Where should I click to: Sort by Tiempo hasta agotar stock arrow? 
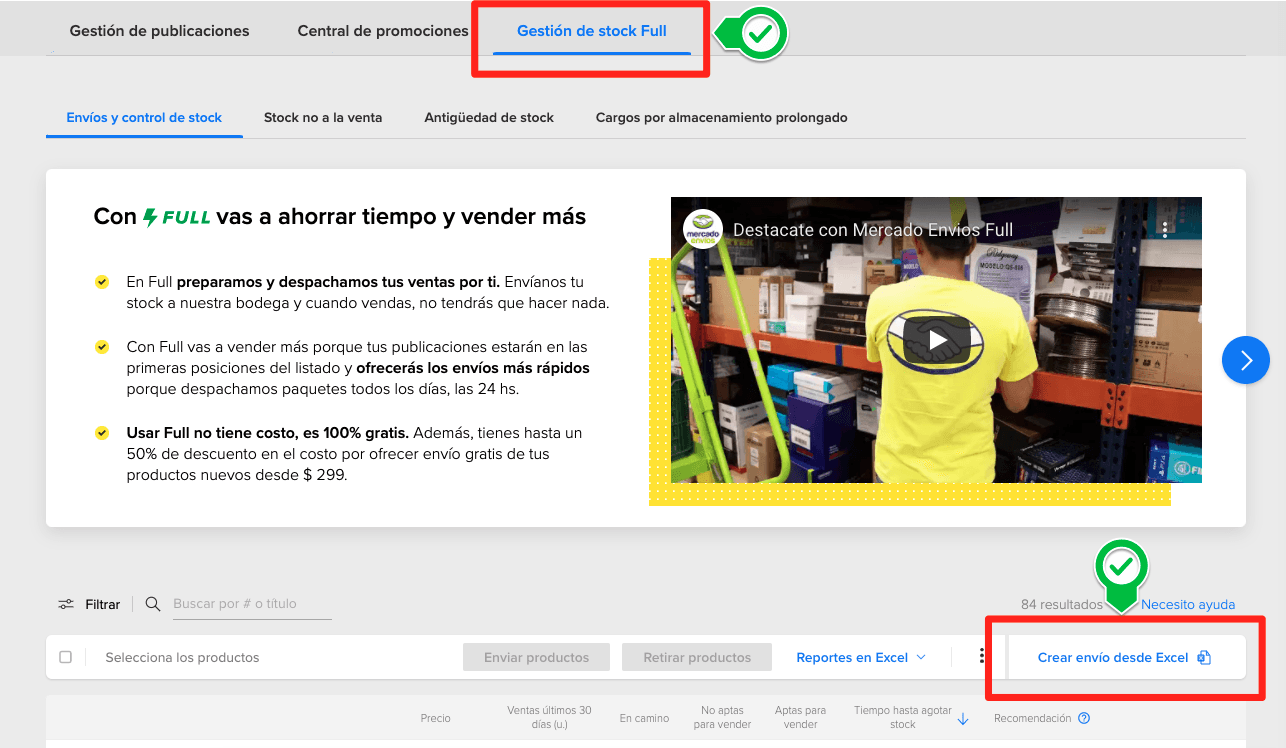tap(963, 718)
